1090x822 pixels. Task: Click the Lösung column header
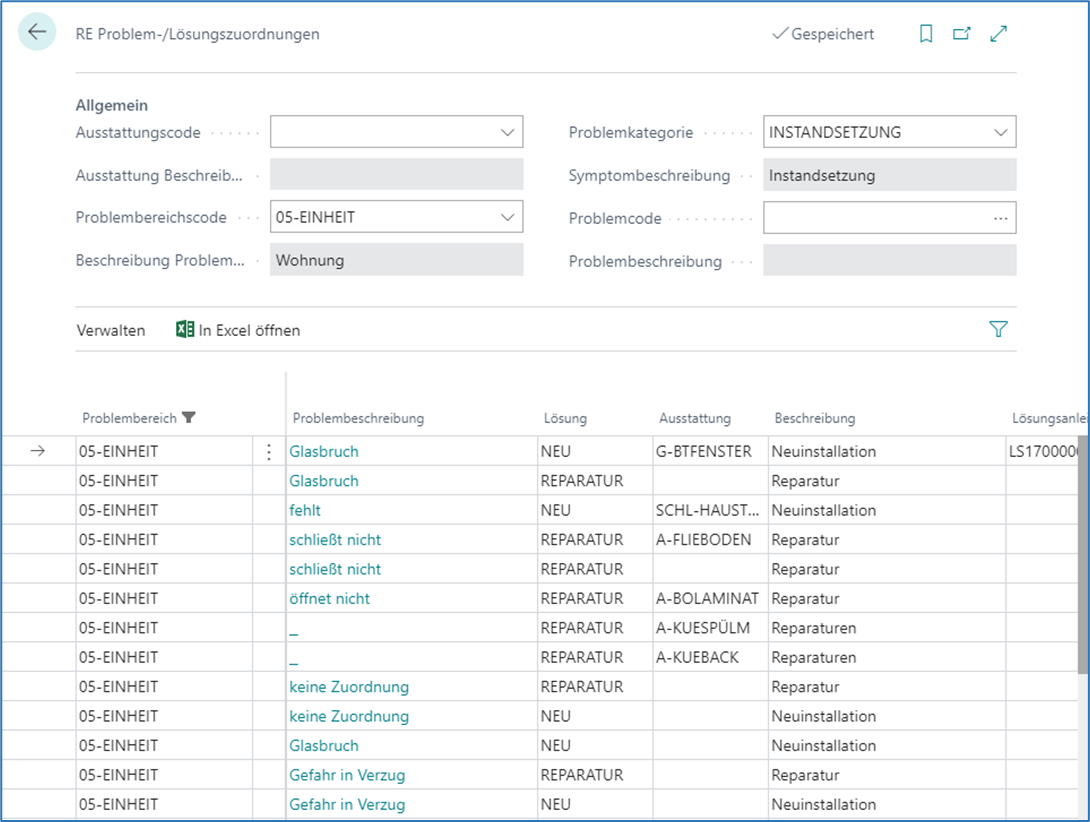point(565,418)
